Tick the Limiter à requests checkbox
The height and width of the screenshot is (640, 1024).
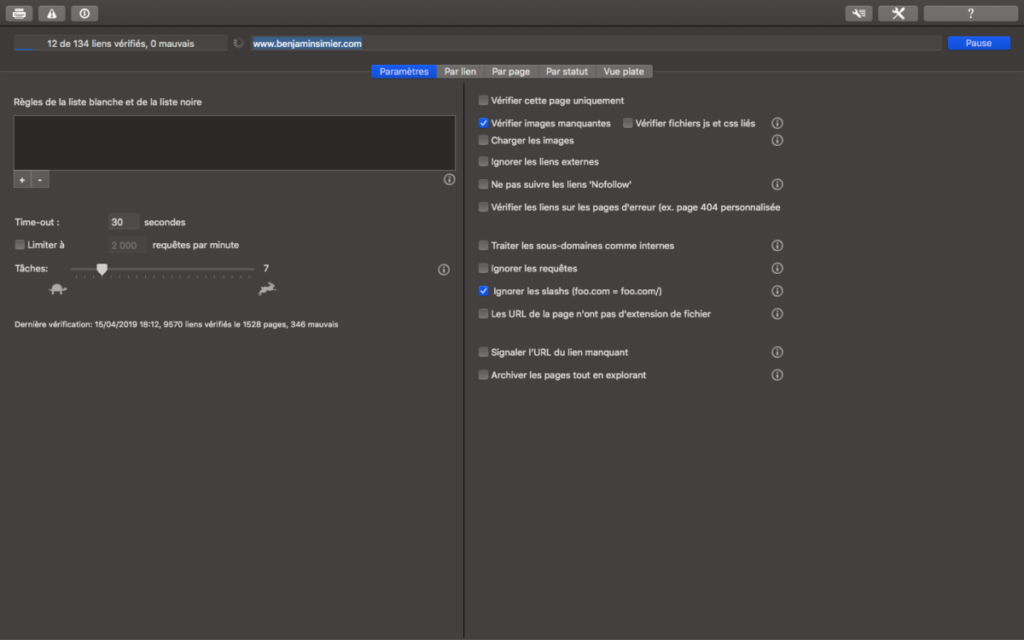coord(20,245)
